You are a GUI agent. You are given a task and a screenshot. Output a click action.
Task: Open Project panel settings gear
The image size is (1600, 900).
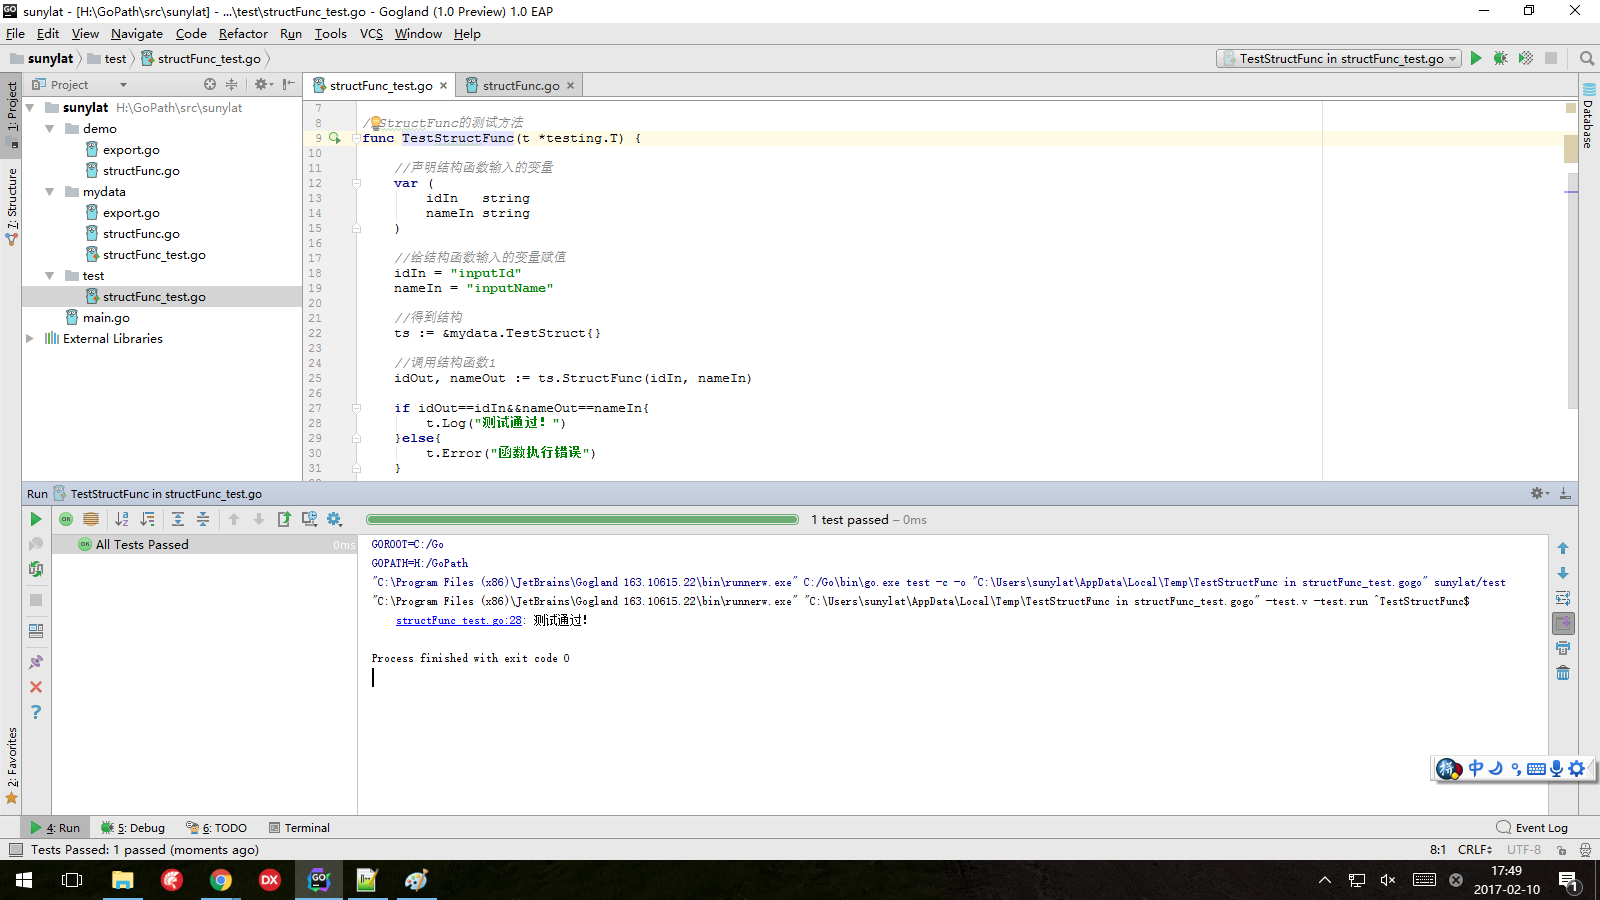click(x=263, y=85)
